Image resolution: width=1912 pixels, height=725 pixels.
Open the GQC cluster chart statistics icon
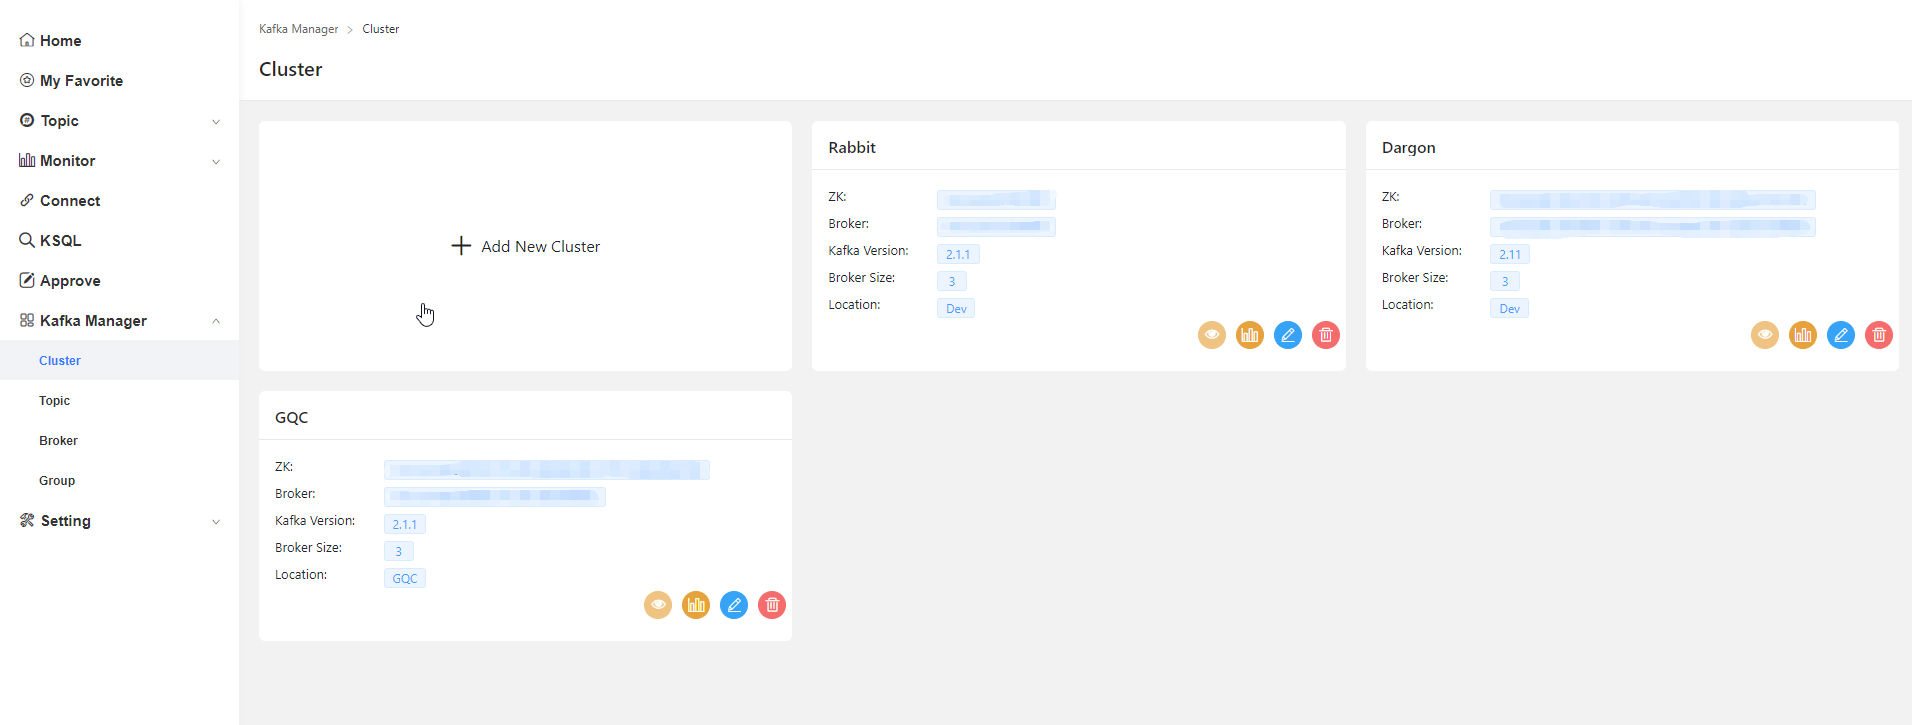[696, 605]
